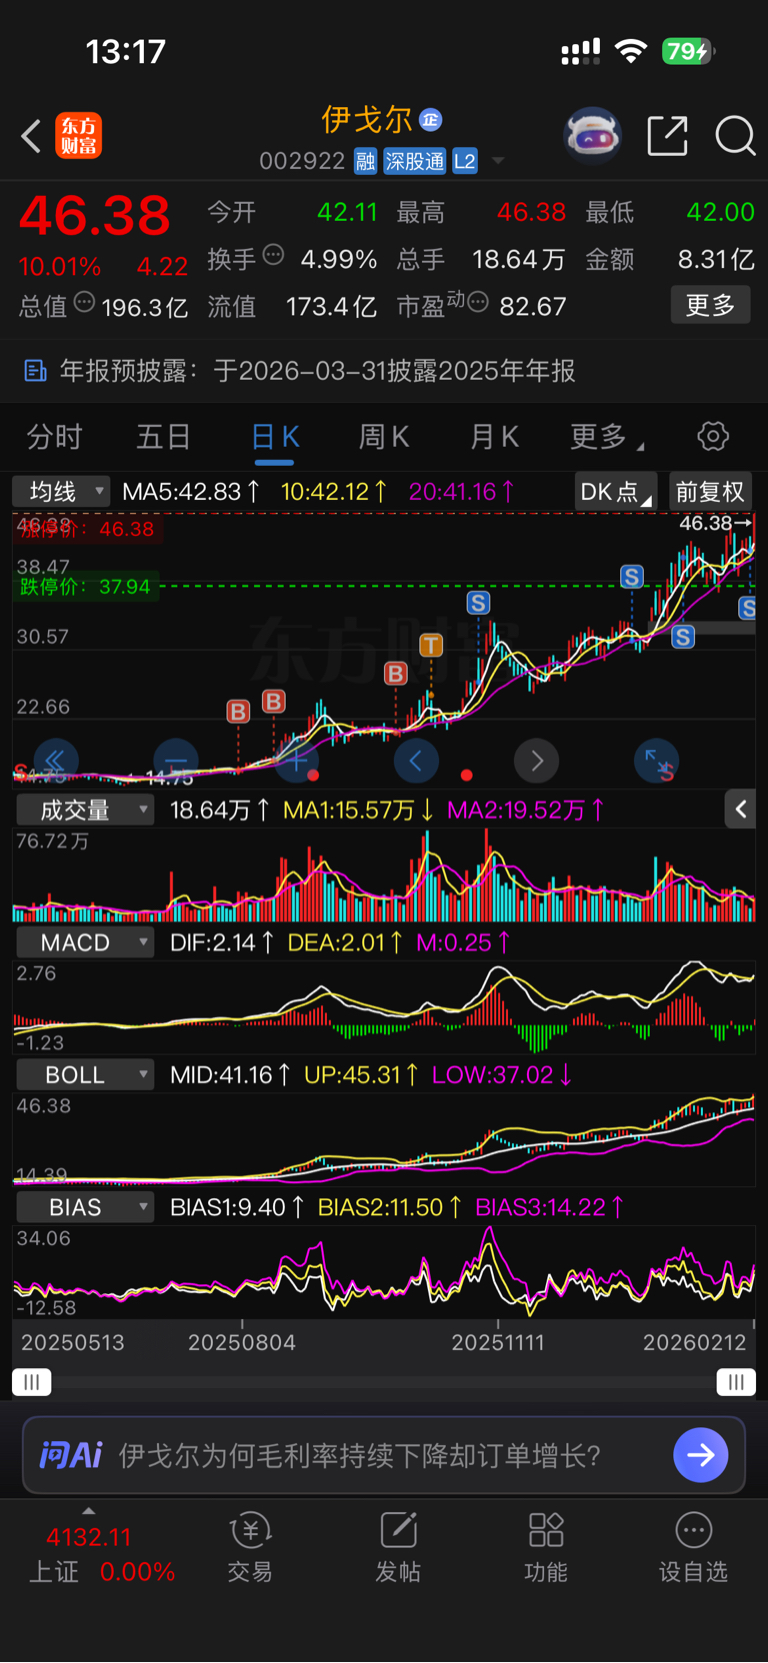Open the 功能 functions tab
The image size is (768, 1663).
click(x=546, y=1548)
